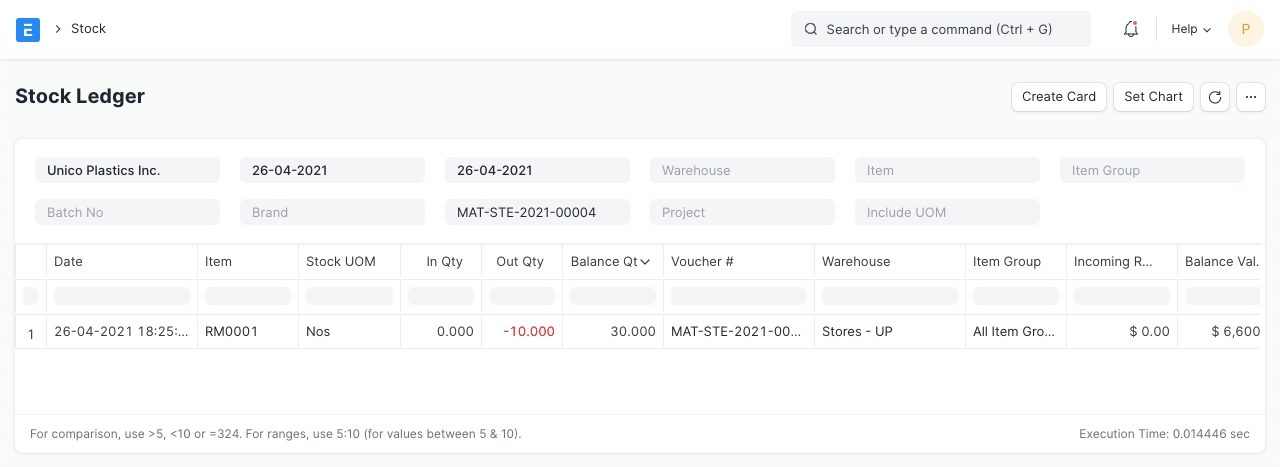This screenshot has height=467, width=1280.
Task: Click the voucher number filter MAT-STE-2021-00004
Action: [537, 213]
